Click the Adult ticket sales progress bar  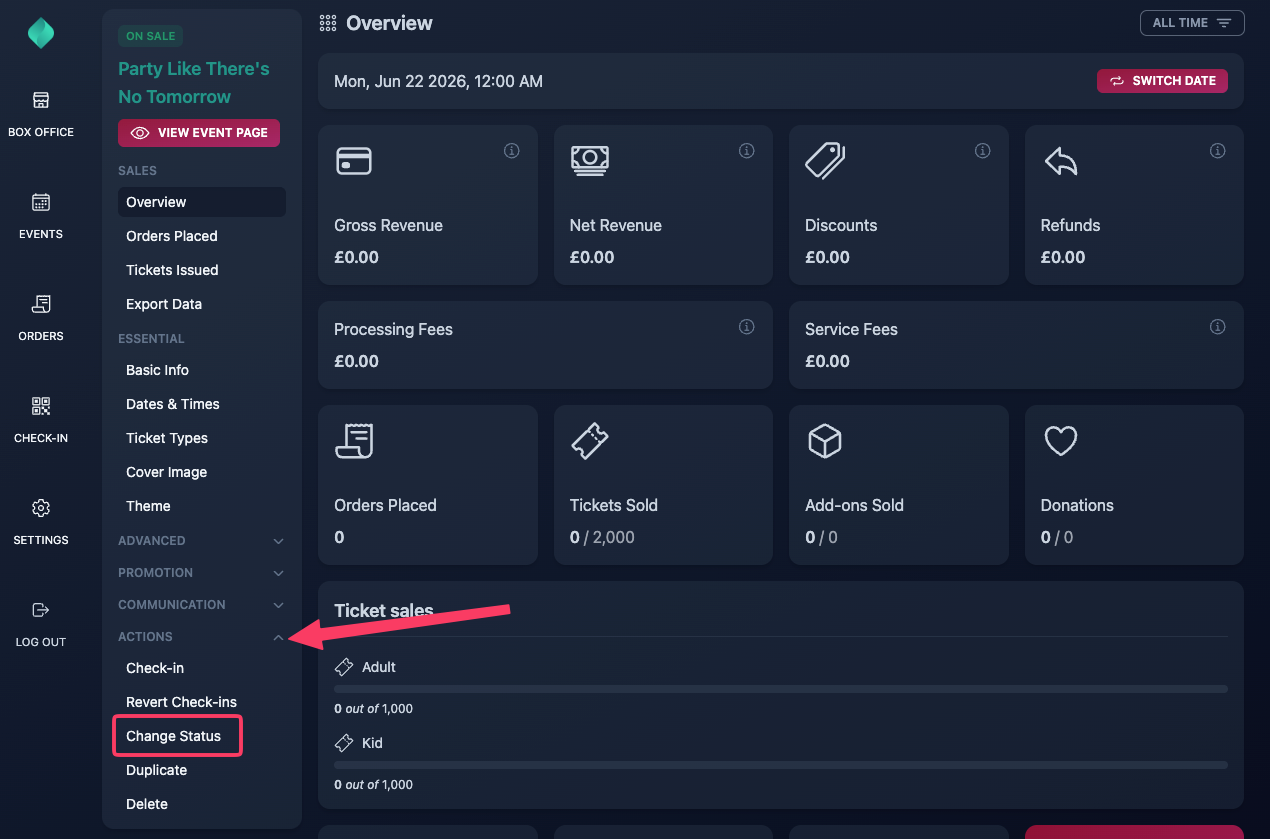pyautogui.click(x=781, y=689)
